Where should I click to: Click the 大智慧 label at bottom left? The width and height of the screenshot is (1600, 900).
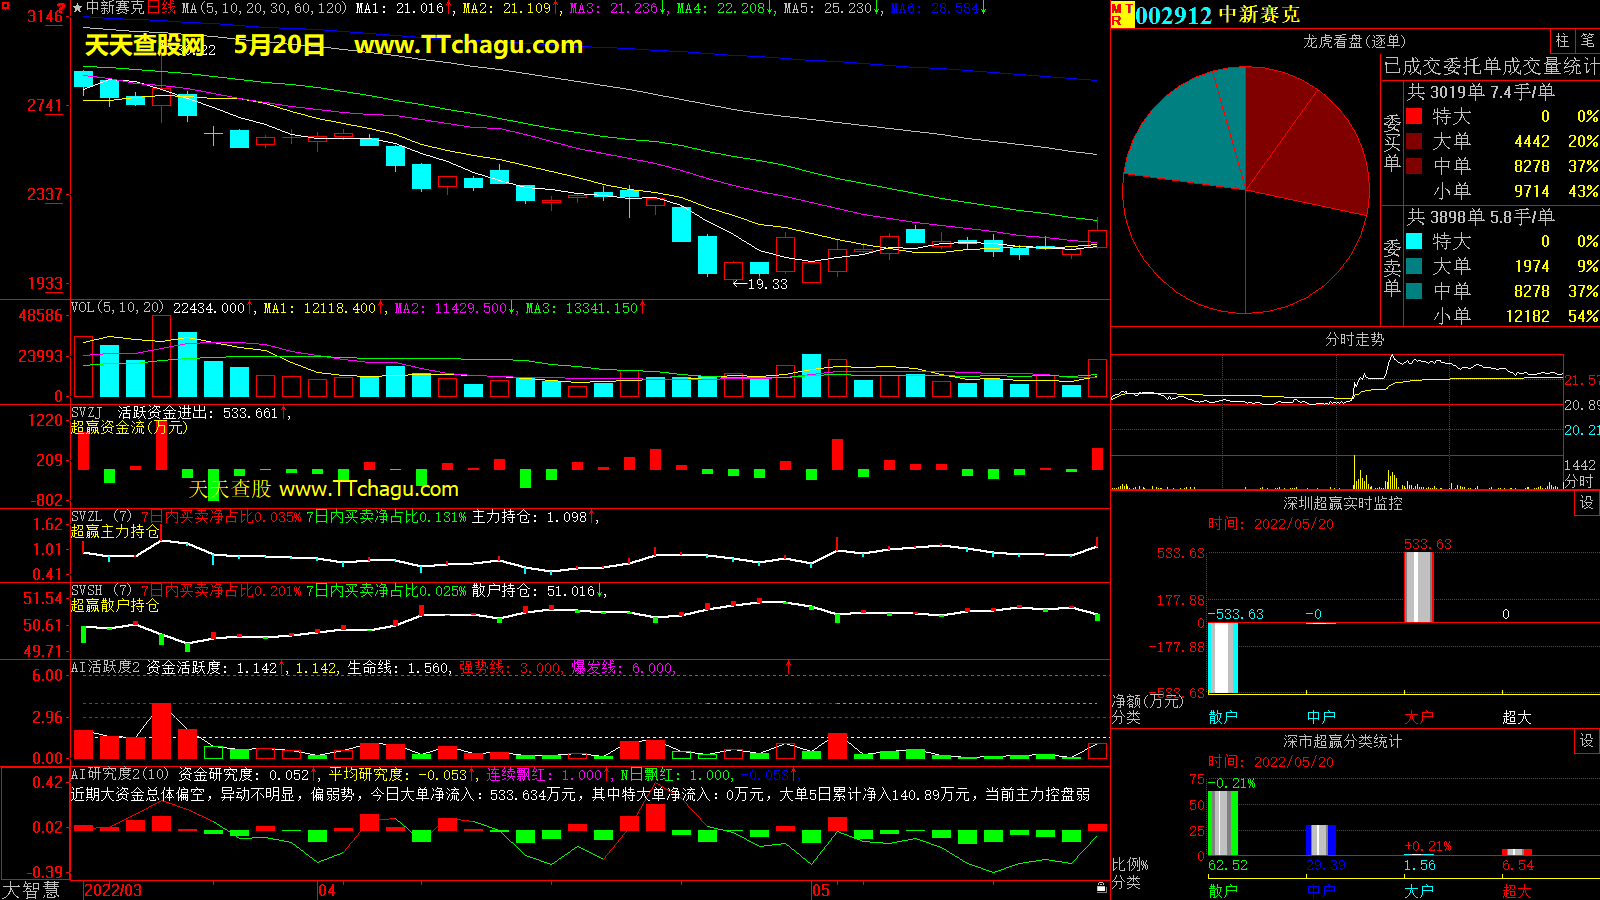click(x=31, y=890)
